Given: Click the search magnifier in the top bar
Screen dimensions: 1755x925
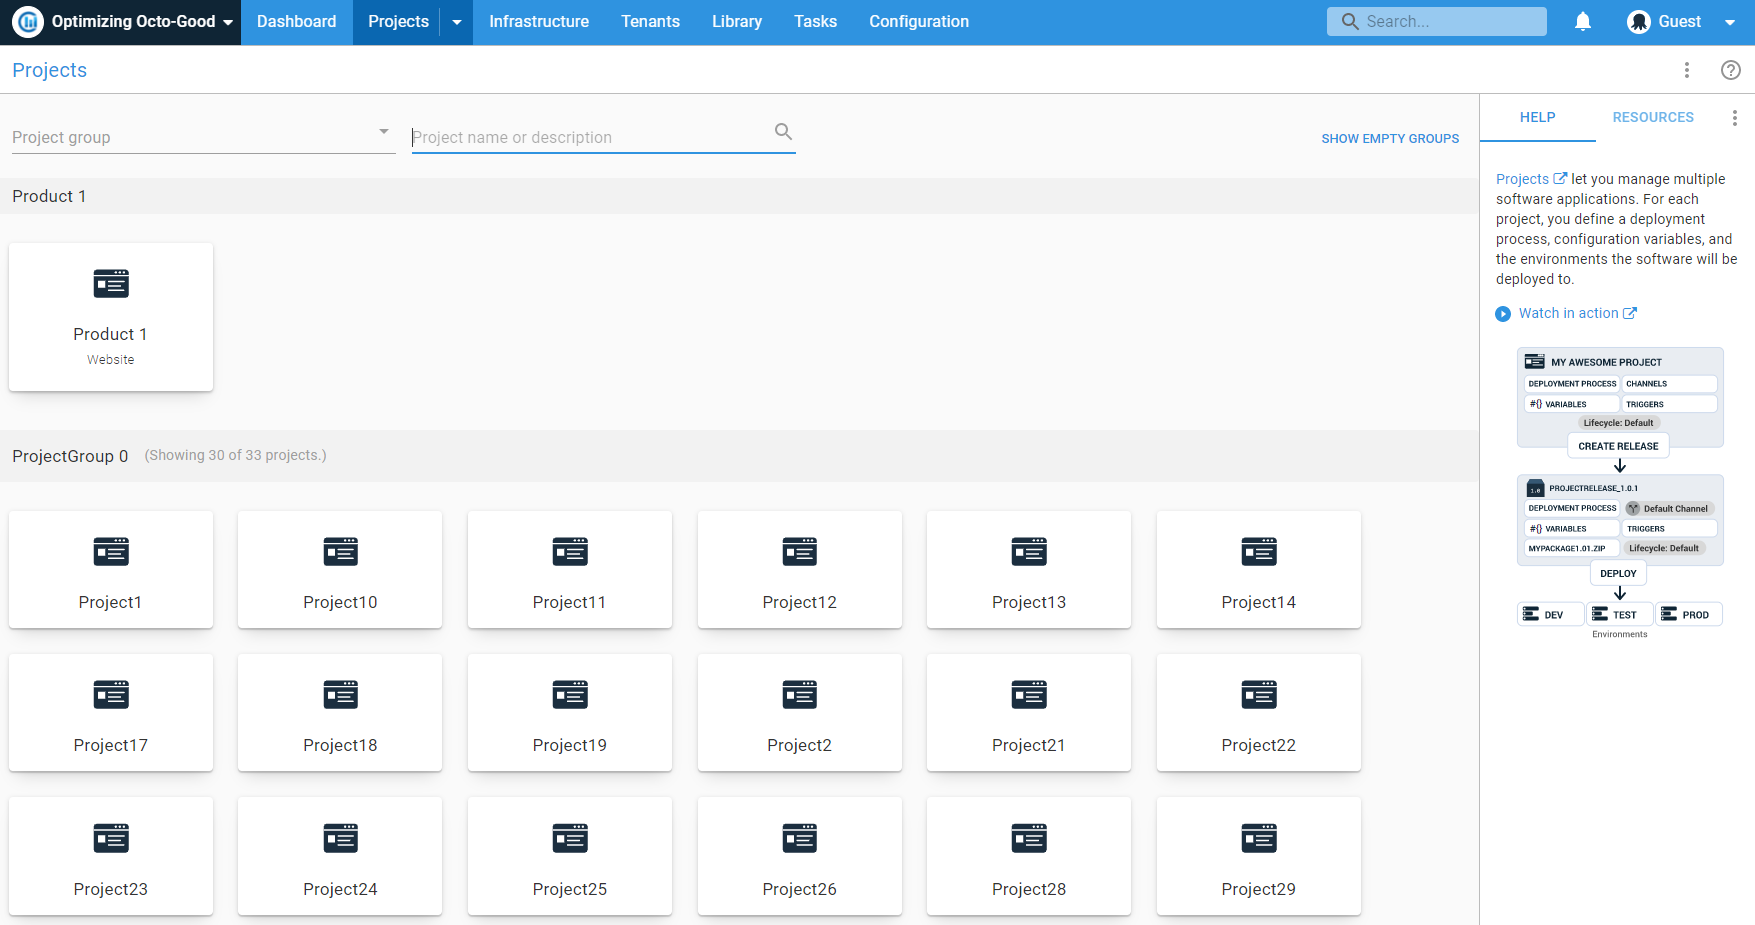Looking at the screenshot, I should pyautogui.click(x=1349, y=21).
